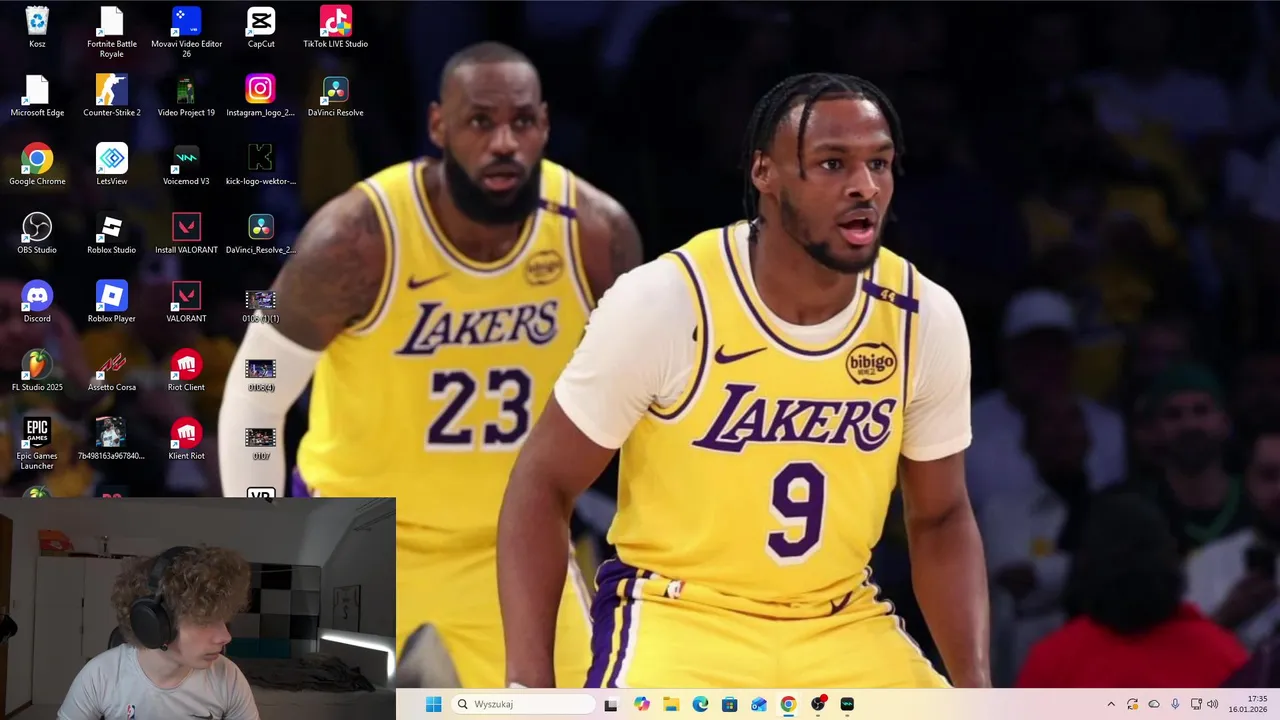
Task: Select the 0106(4) video file
Action: point(261,375)
